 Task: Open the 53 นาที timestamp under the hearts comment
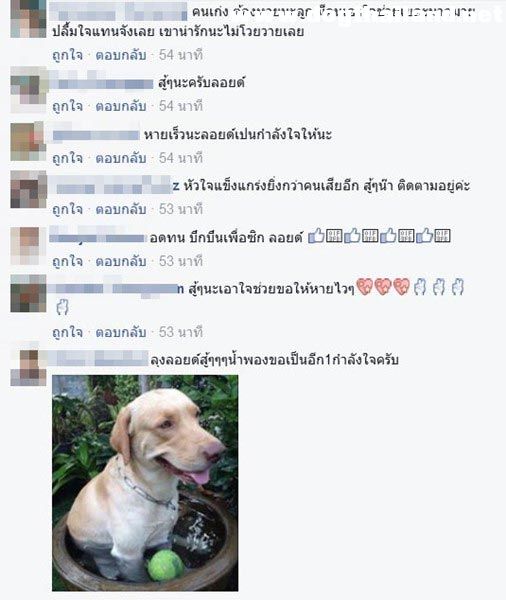click(181, 332)
